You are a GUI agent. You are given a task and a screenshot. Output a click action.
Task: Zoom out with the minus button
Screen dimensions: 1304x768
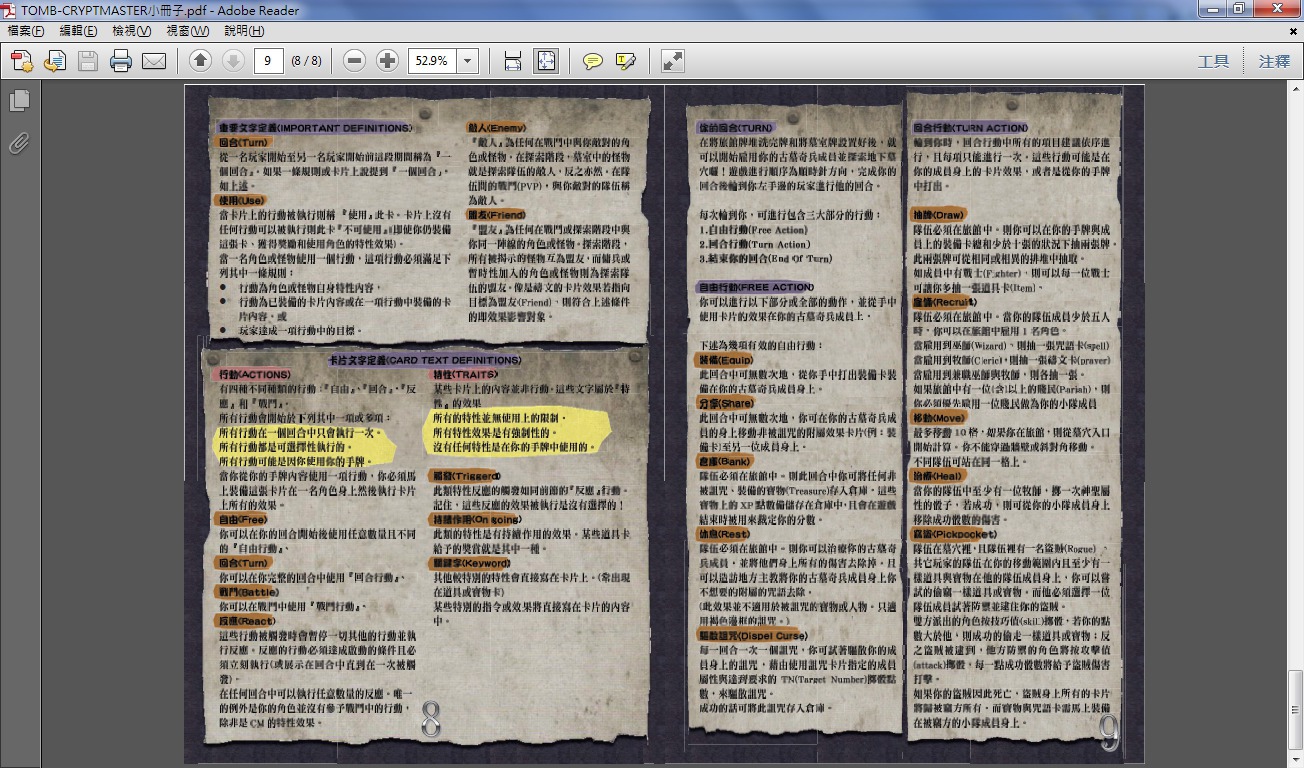354,61
